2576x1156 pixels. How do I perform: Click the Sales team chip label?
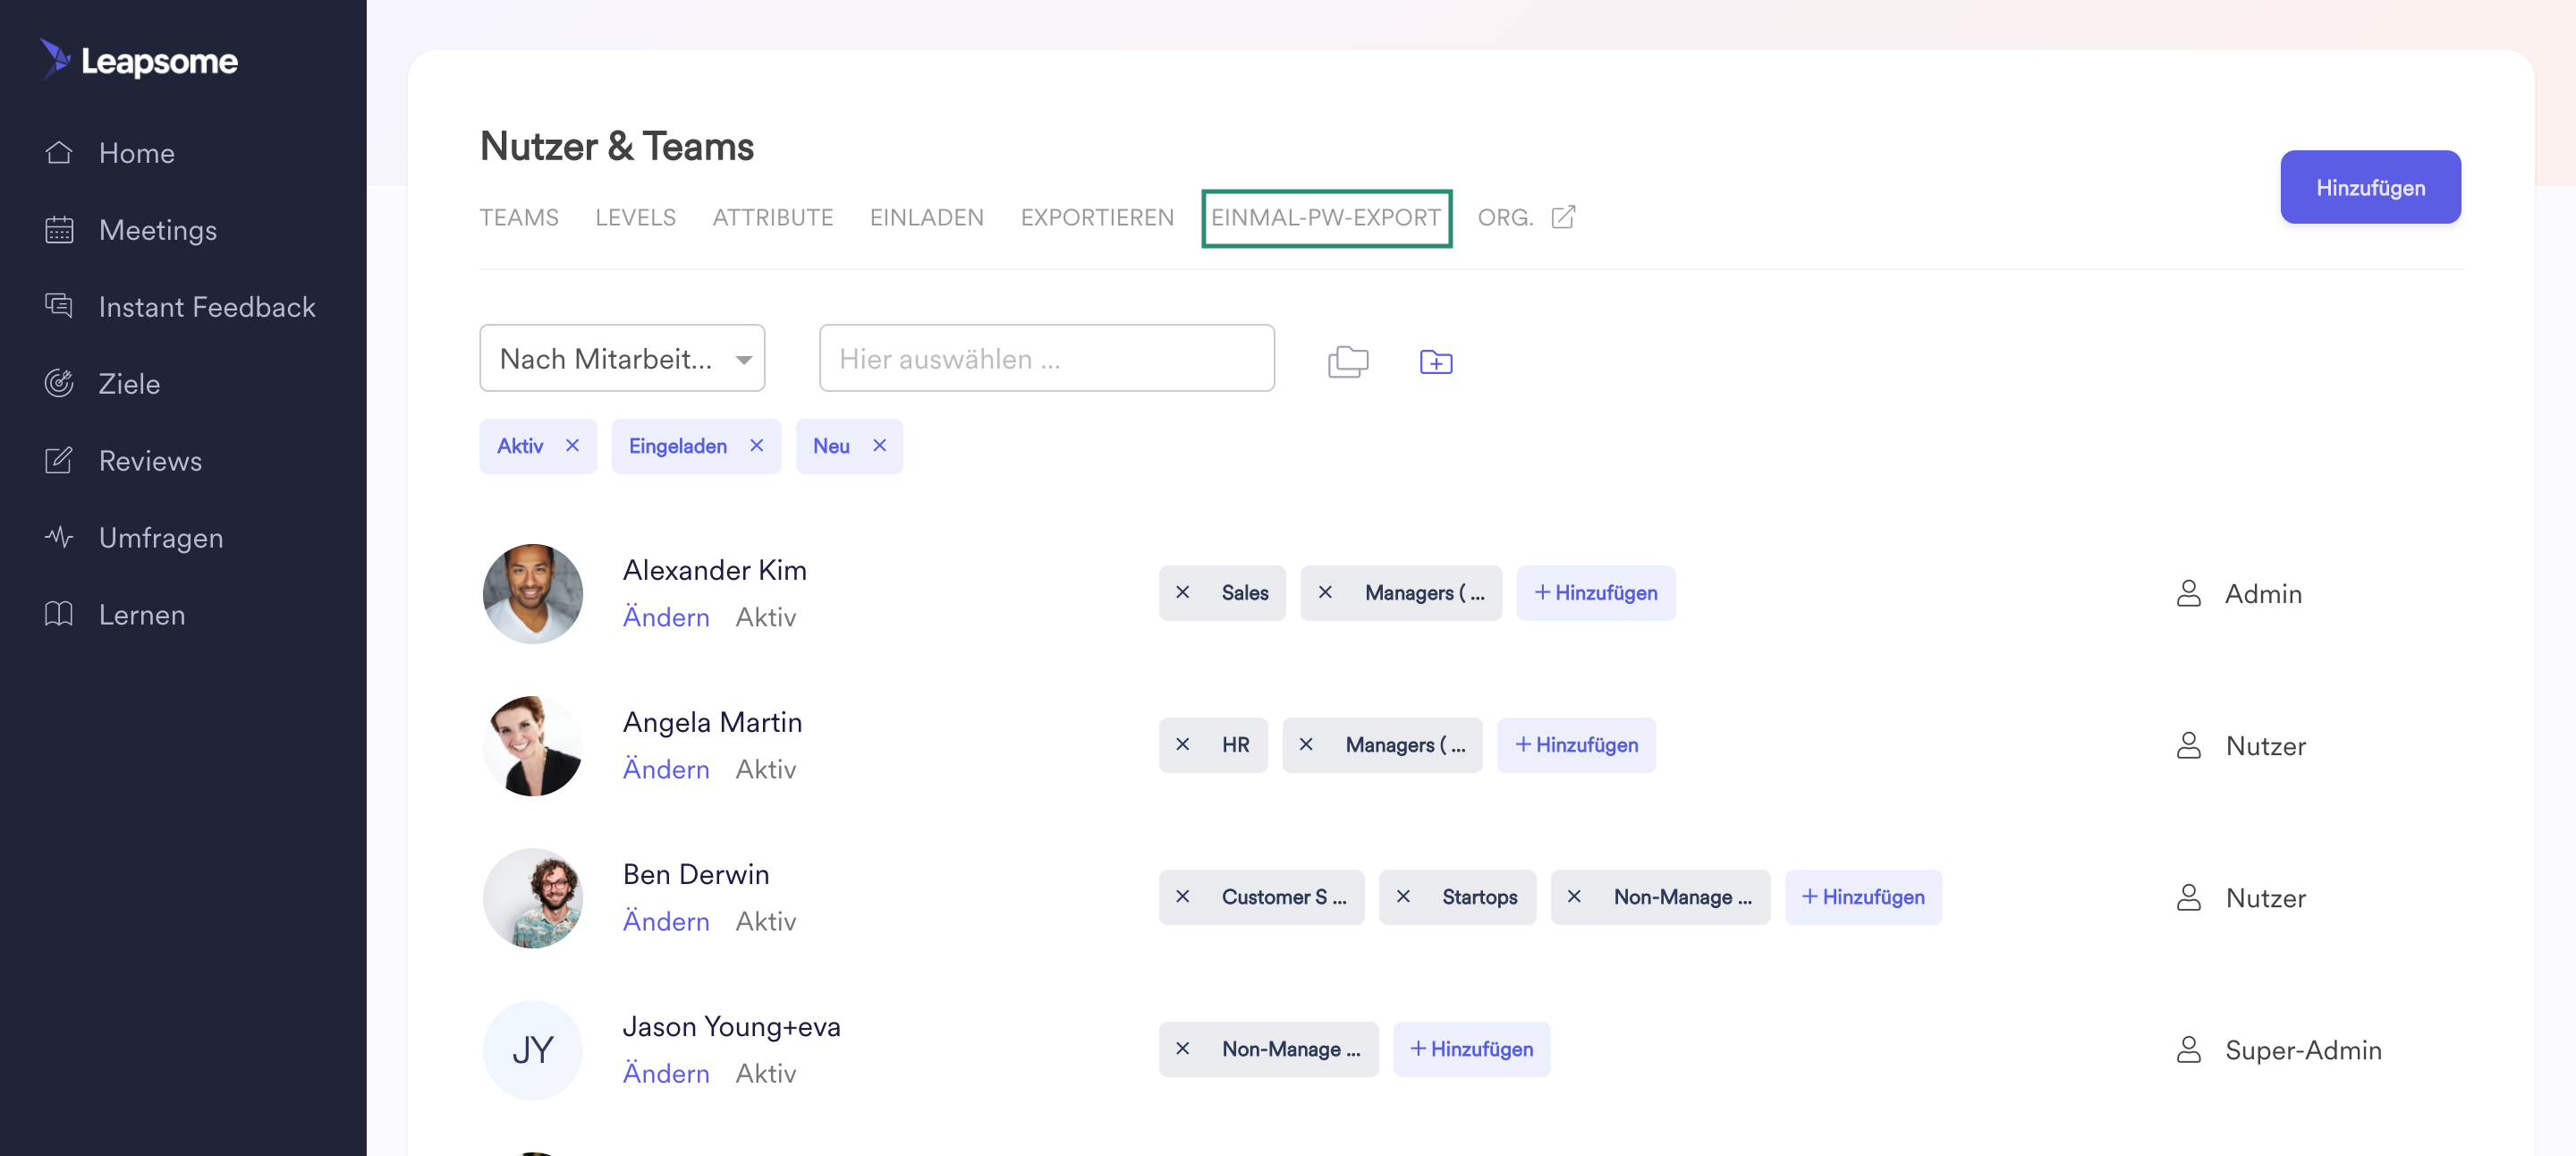click(1245, 593)
